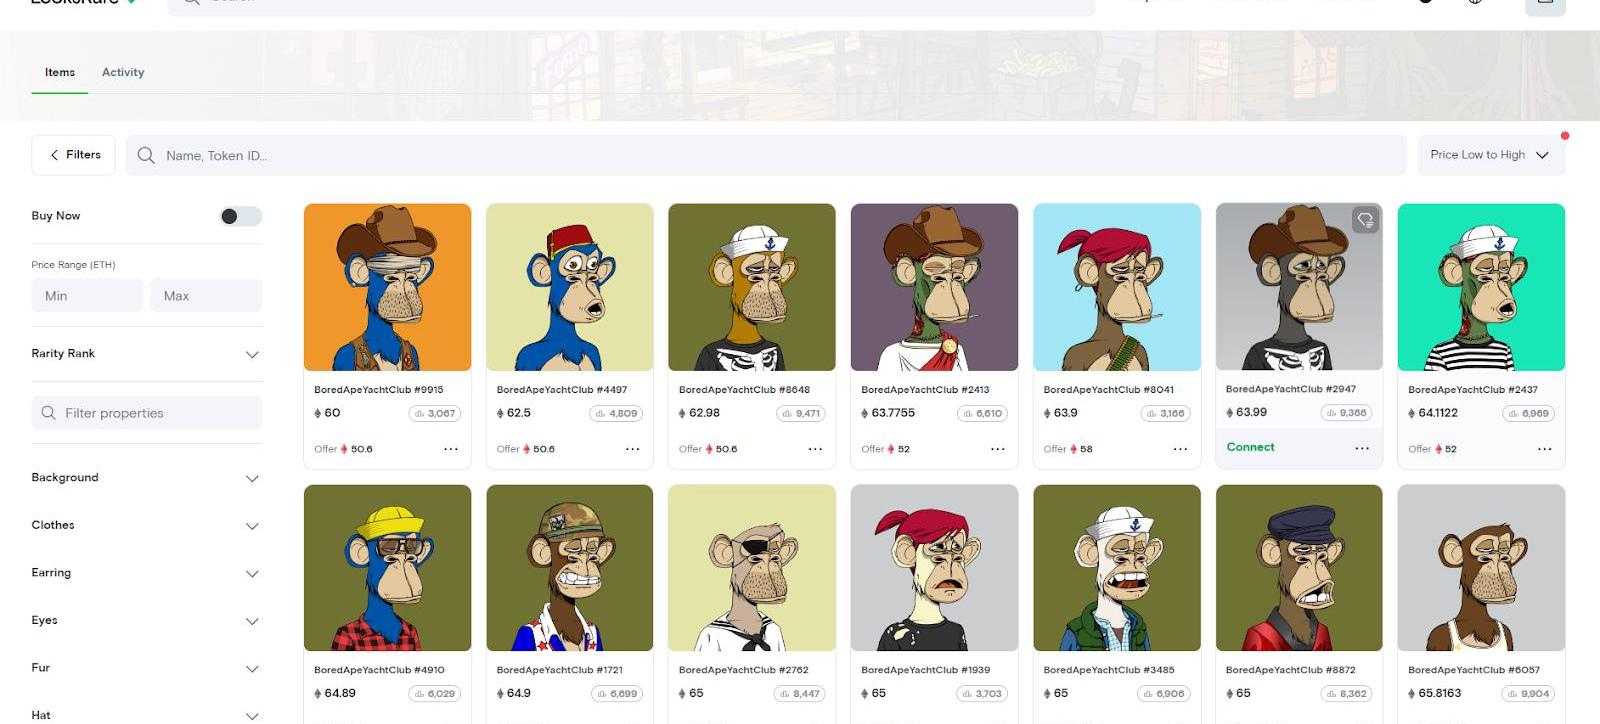Expand the Rarity Rank filter
The image size is (1600, 724).
[146, 354]
